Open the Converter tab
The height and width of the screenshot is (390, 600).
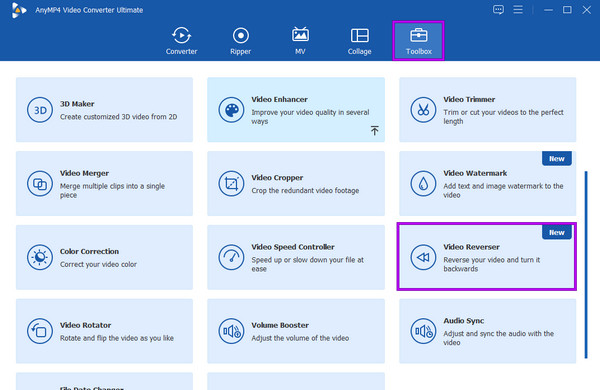point(181,41)
